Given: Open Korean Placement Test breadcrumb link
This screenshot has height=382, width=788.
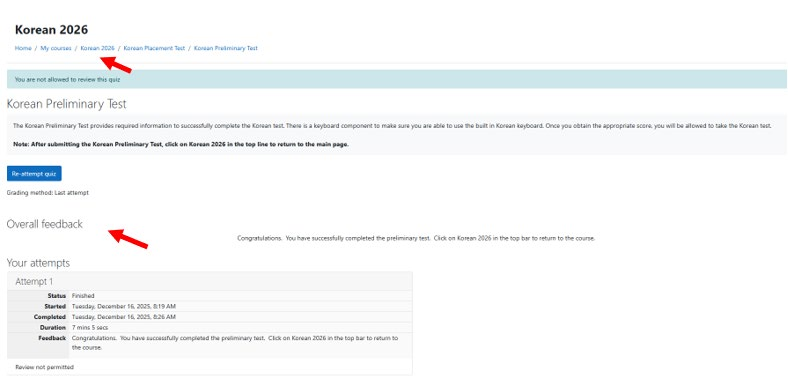Looking at the screenshot, I should pos(154,48).
